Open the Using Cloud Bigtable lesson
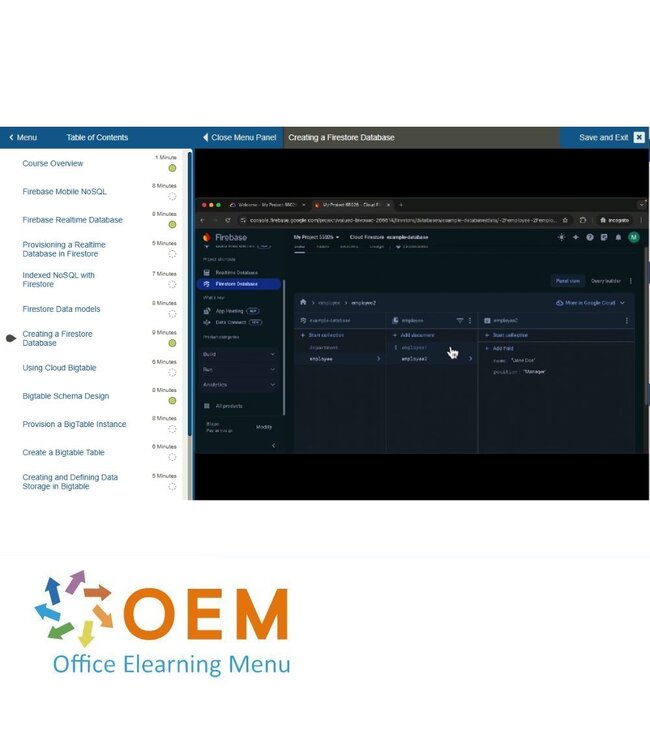This screenshot has height=750, width=650. click(60, 368)
